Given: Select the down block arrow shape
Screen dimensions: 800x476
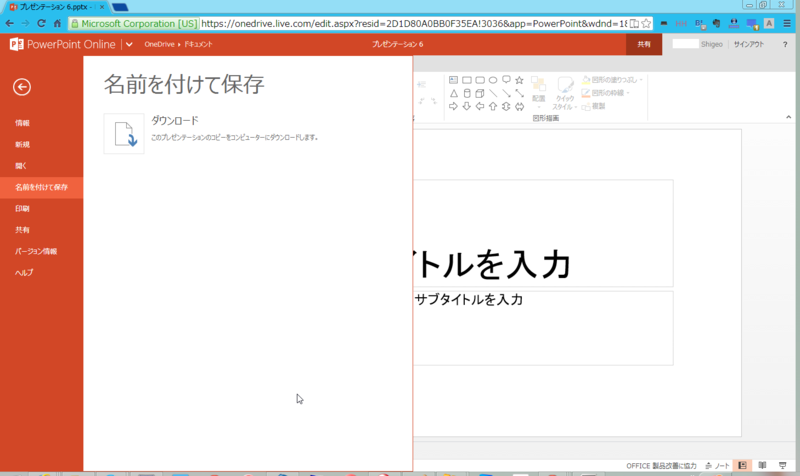Looking at the screenshot, I should click(x=466, y=106).
